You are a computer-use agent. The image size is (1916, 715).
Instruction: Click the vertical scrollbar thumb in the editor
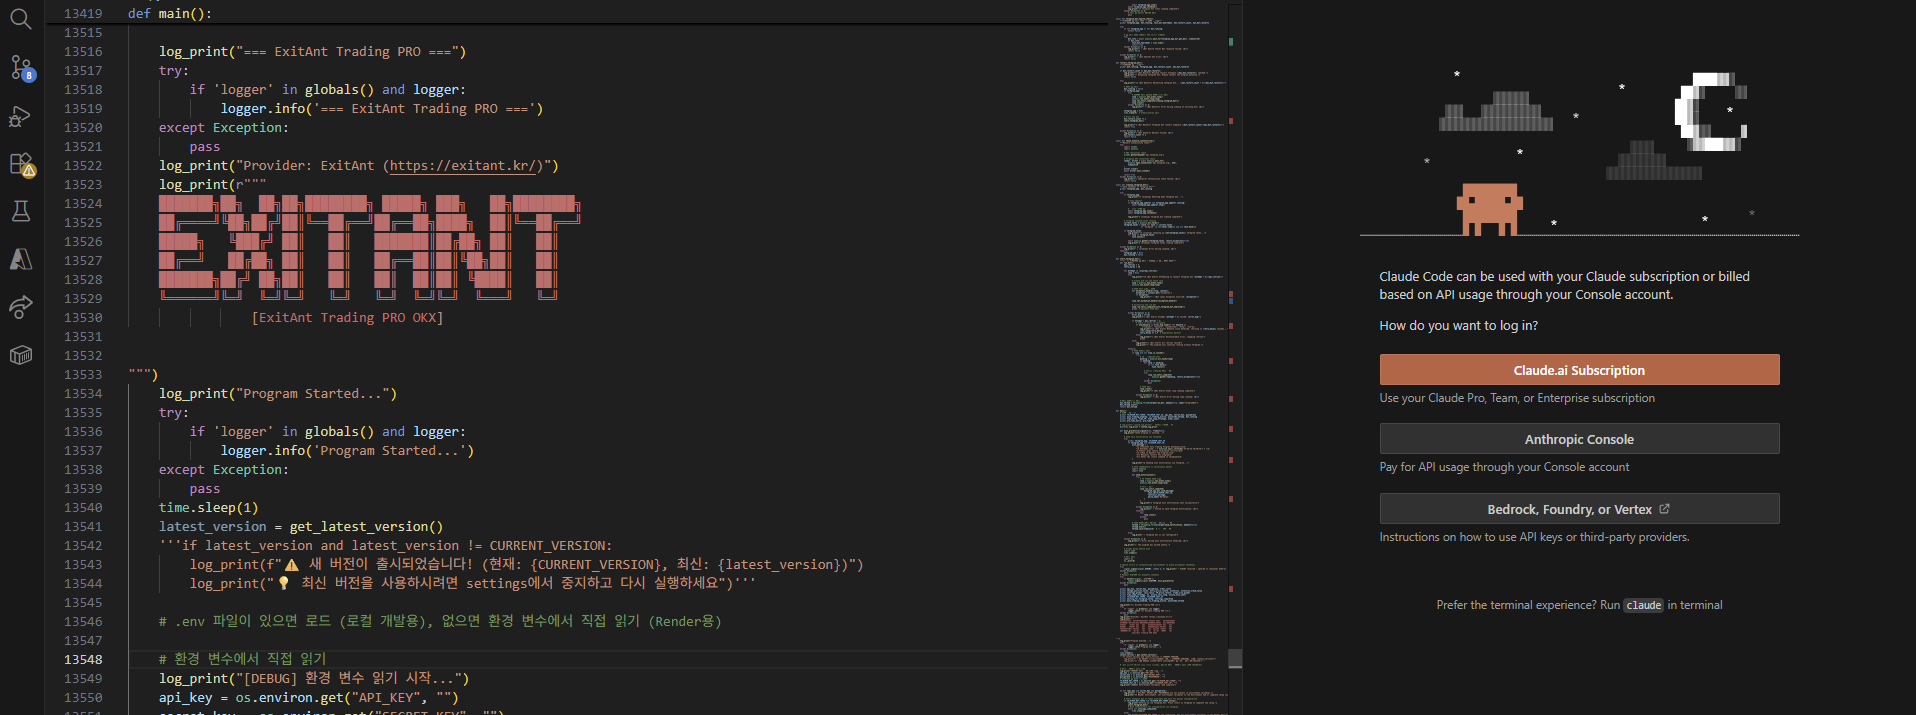tap(1235, 658)
